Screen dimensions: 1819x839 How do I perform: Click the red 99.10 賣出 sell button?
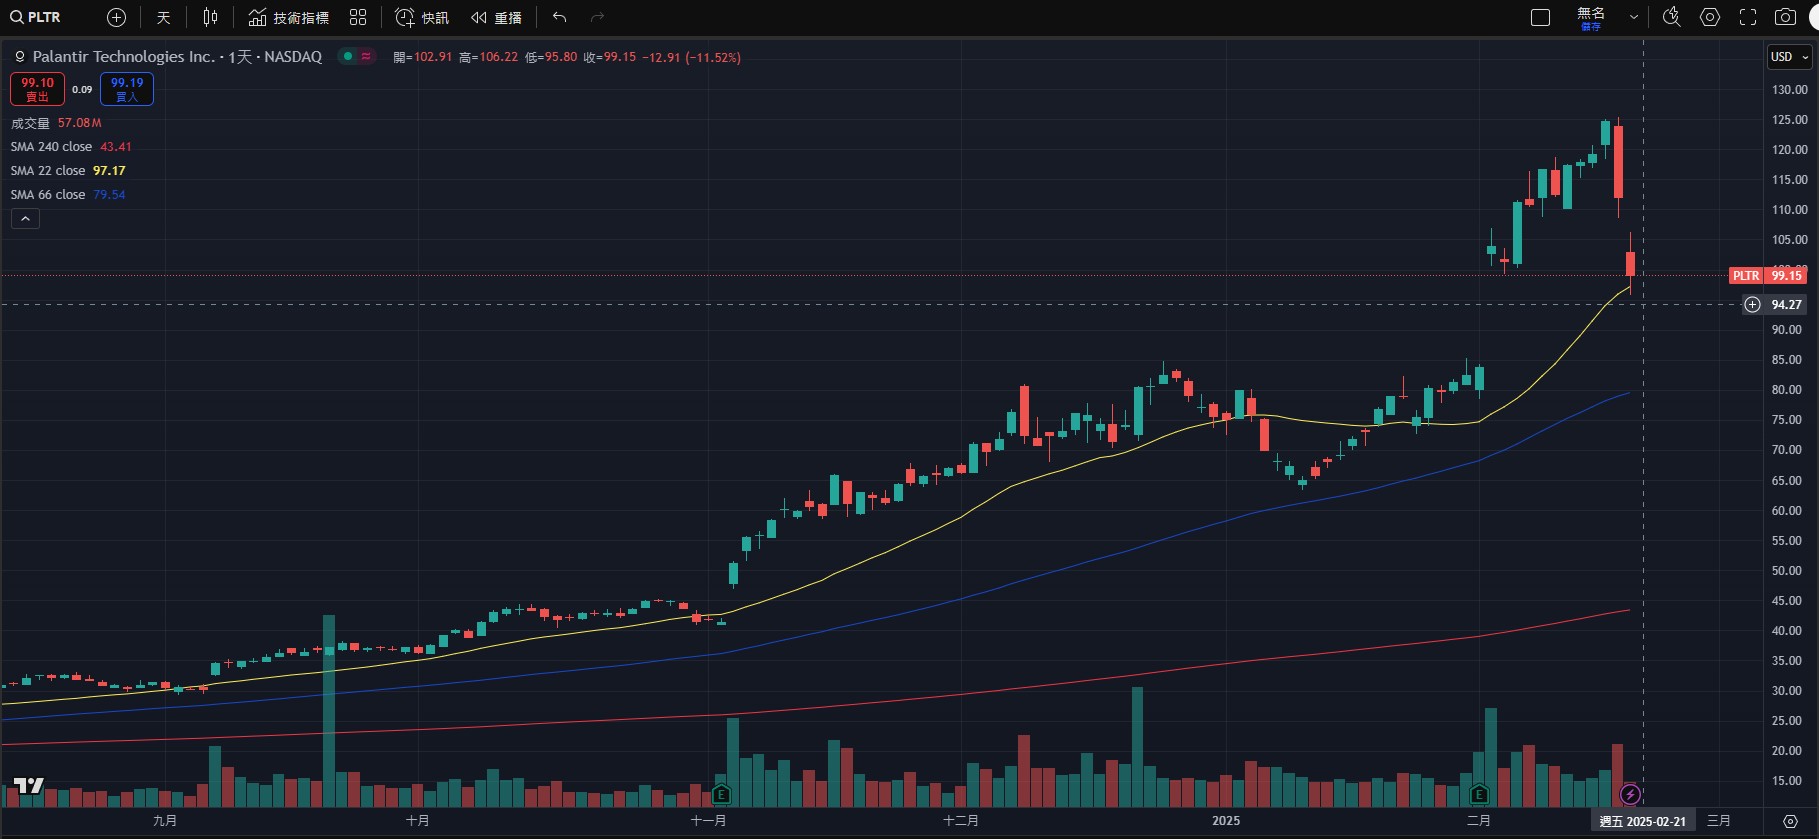(x=37, y=89)
